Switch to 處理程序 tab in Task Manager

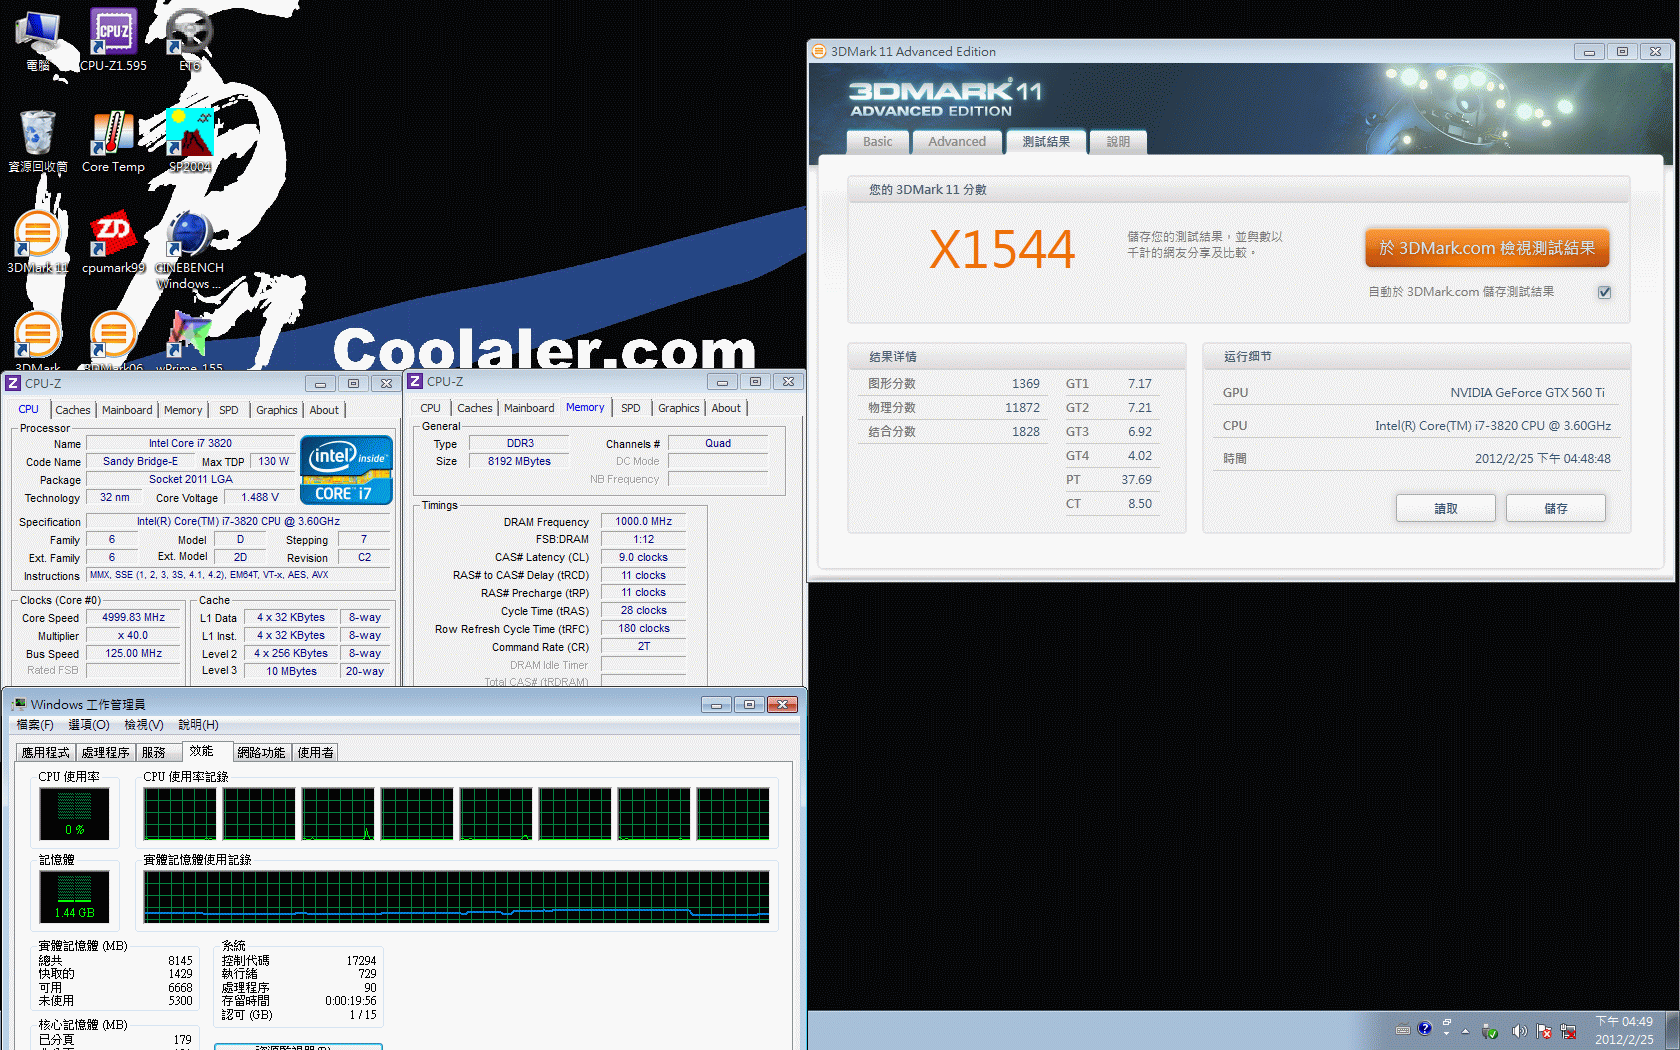click(106, 753)
